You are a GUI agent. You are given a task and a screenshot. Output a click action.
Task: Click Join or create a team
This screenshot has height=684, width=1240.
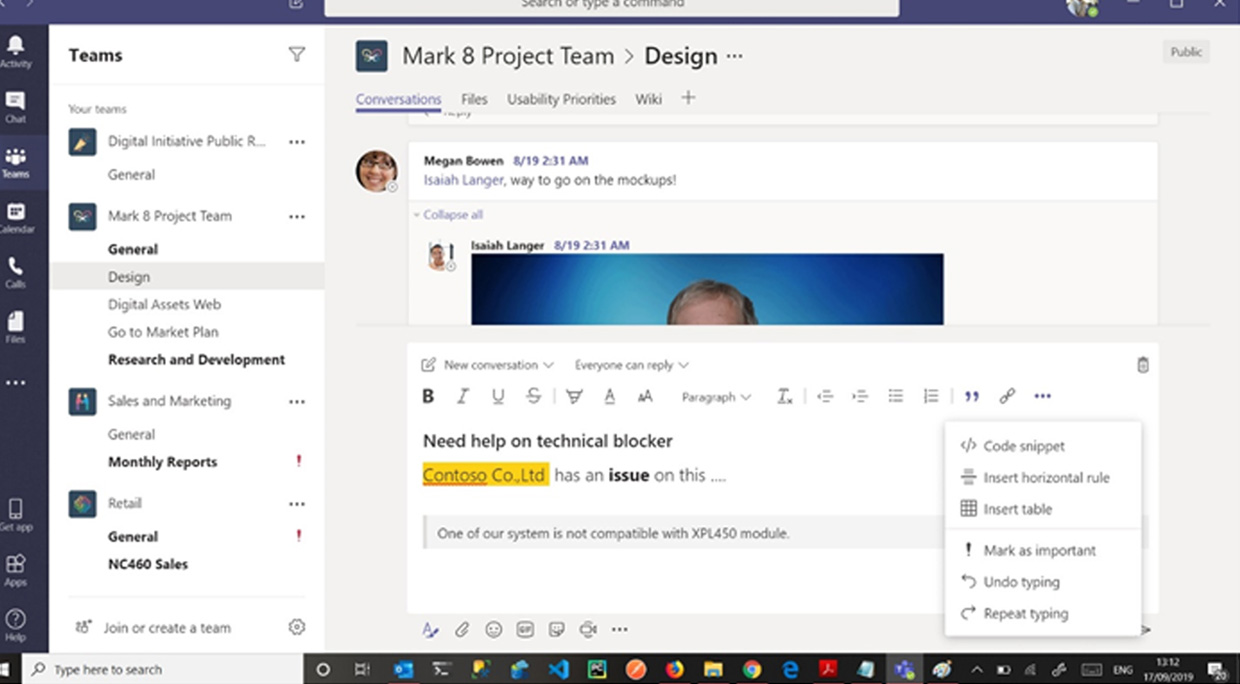(166, 628)
